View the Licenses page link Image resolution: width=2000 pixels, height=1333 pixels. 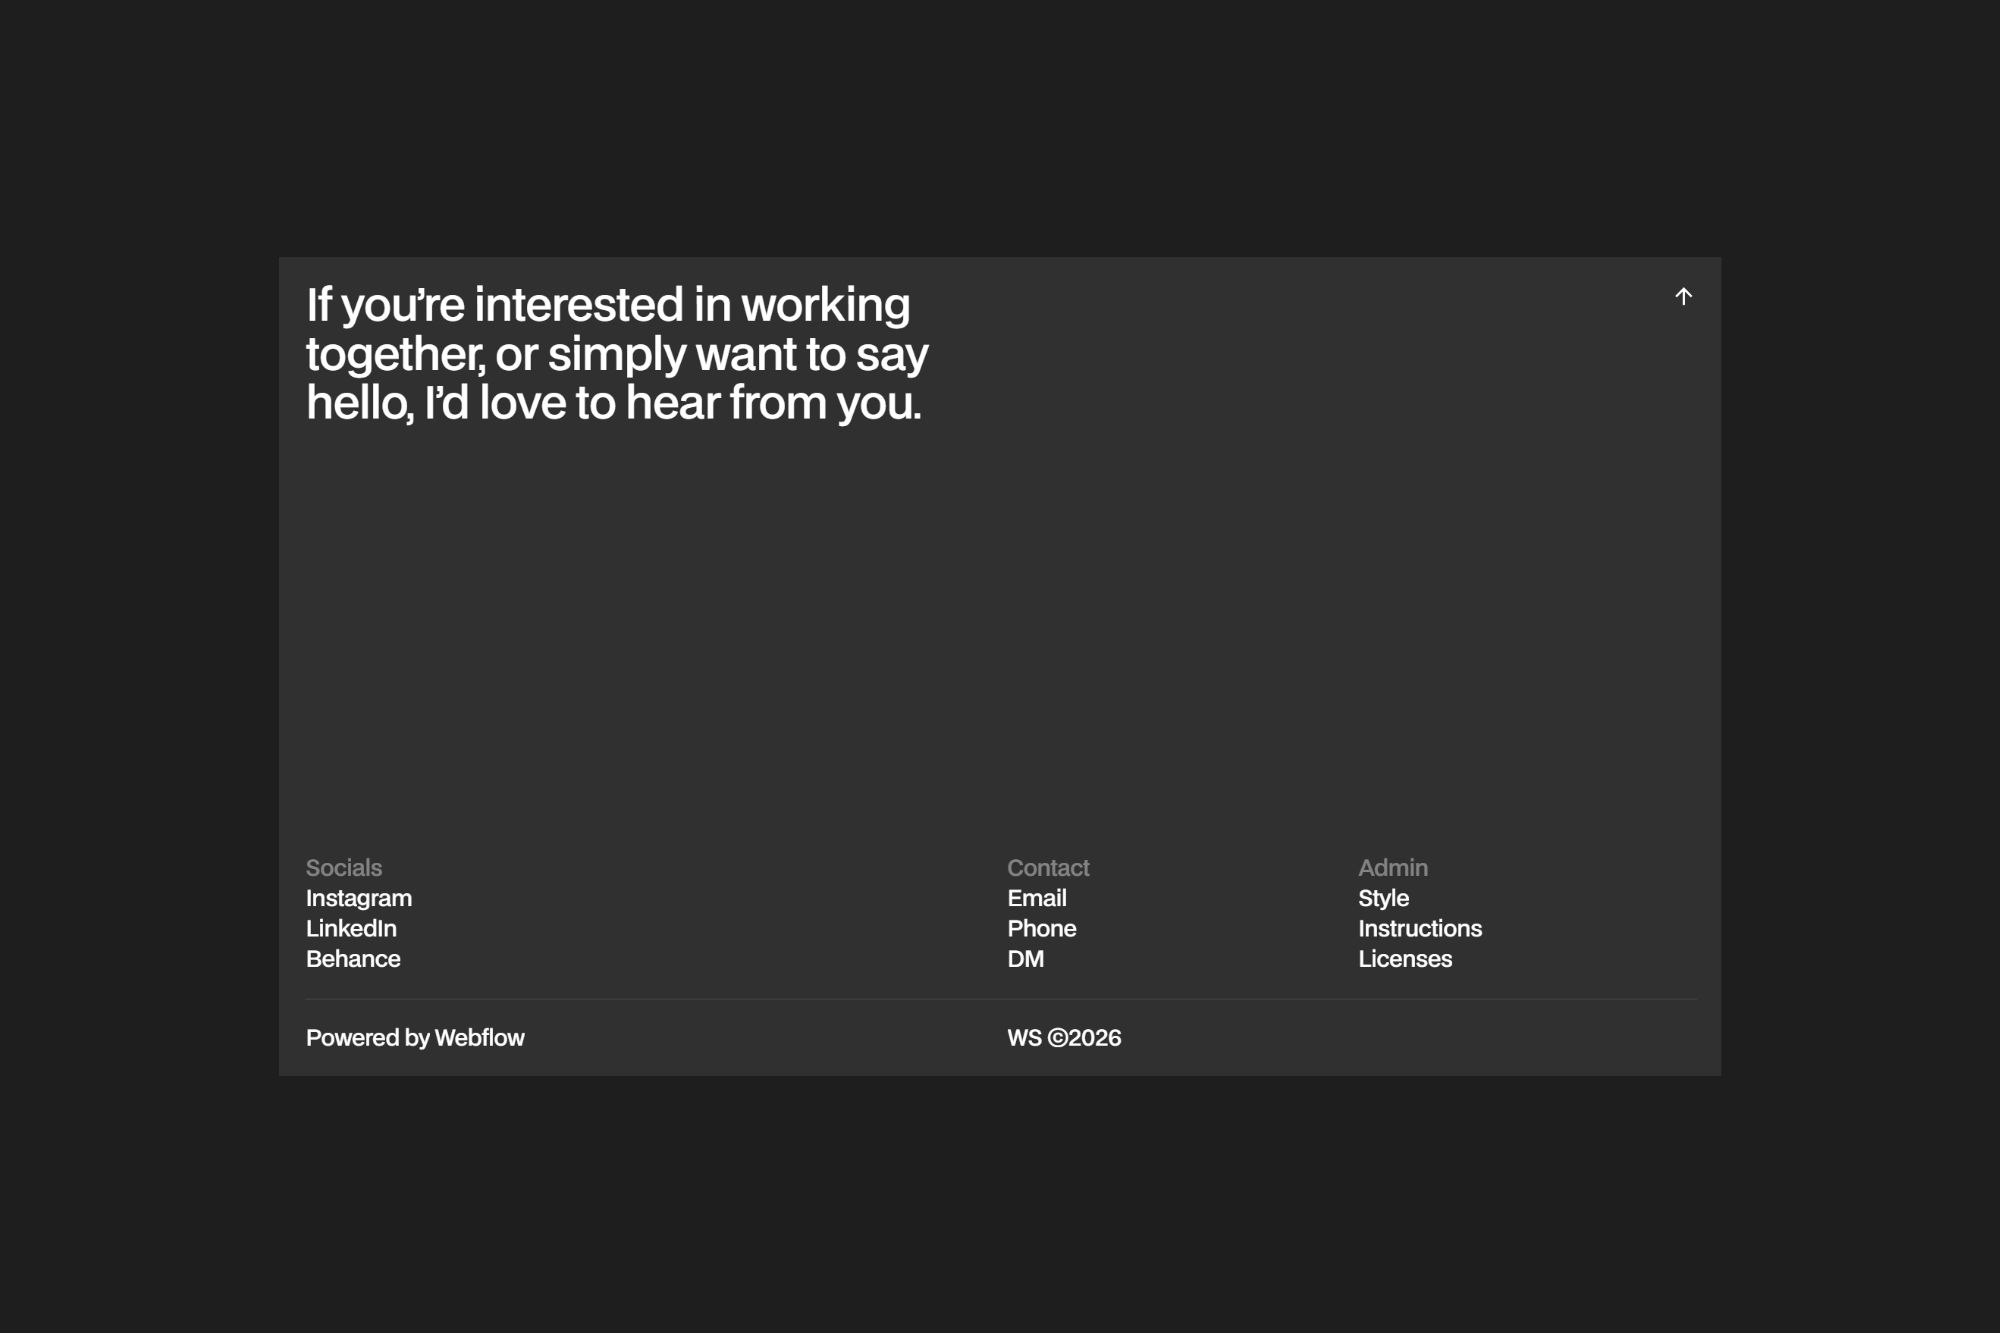point(1404,959)
